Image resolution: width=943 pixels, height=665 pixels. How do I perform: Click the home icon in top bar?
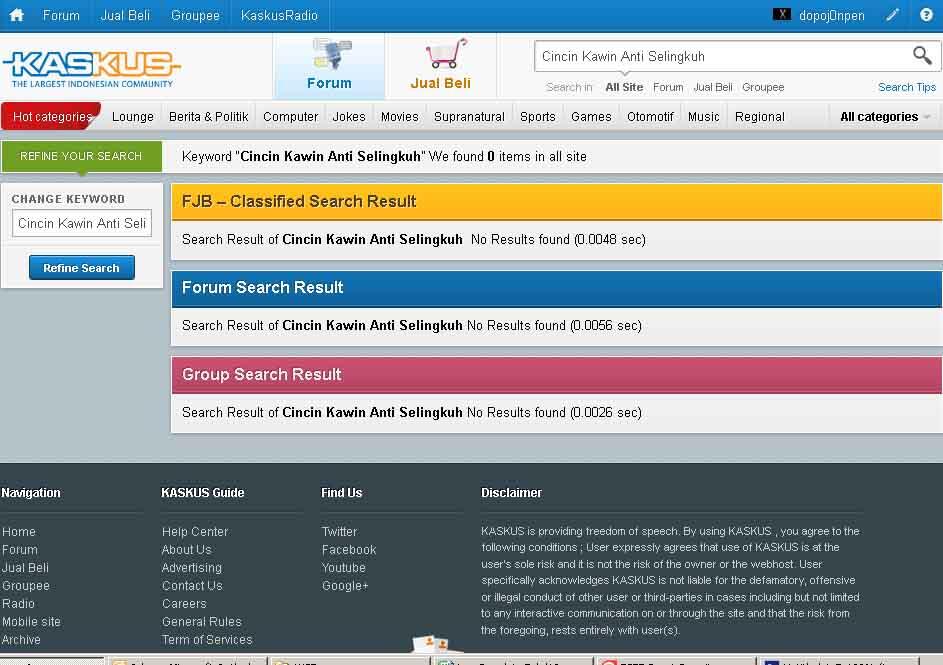click(x=16, y=15)
